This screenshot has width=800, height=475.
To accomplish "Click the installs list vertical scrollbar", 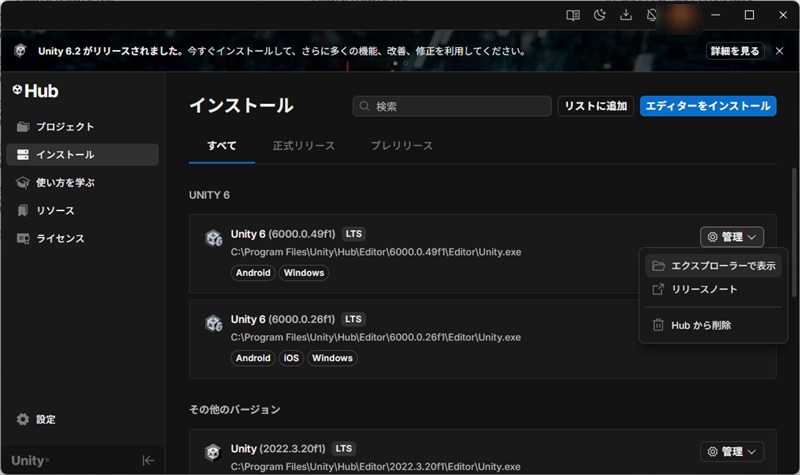I will [794, 232].
